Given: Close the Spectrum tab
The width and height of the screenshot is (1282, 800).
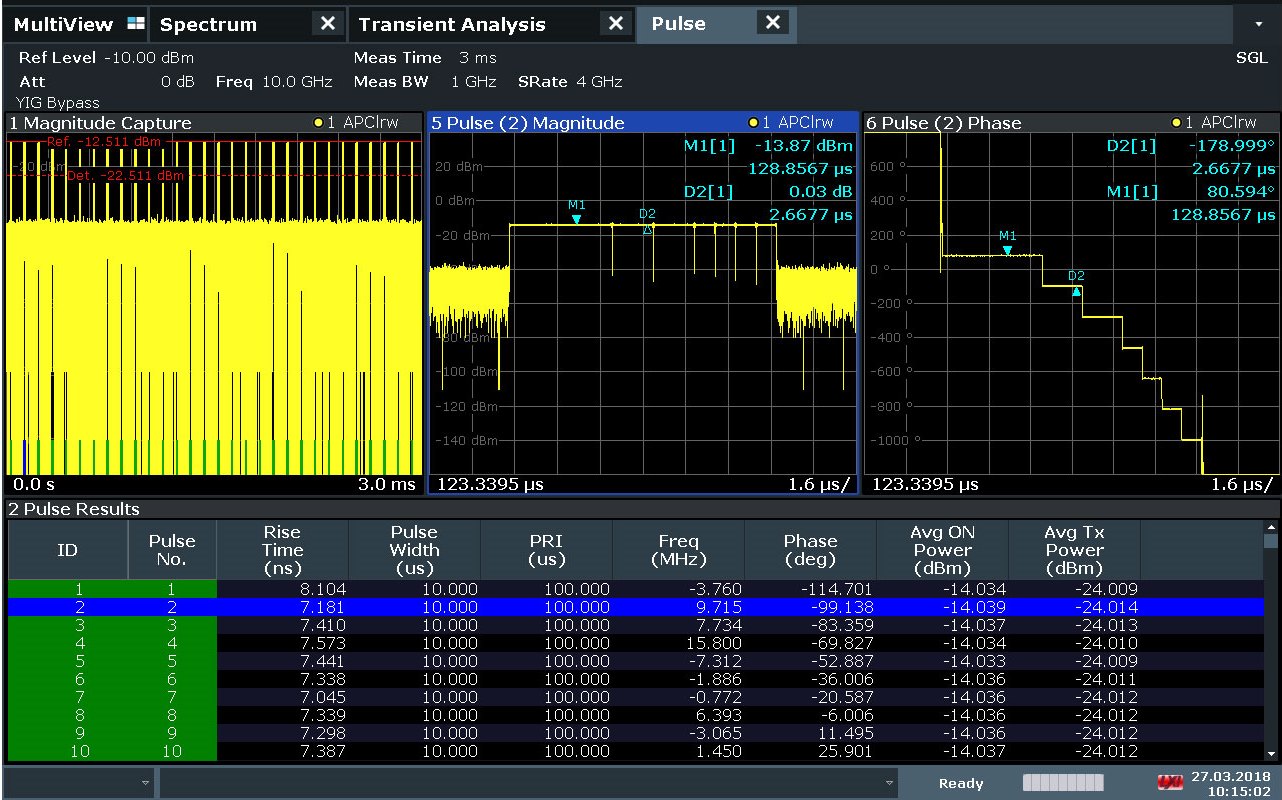Looking at the screenshot, I should pyautogui.click(x=327, y=24).
